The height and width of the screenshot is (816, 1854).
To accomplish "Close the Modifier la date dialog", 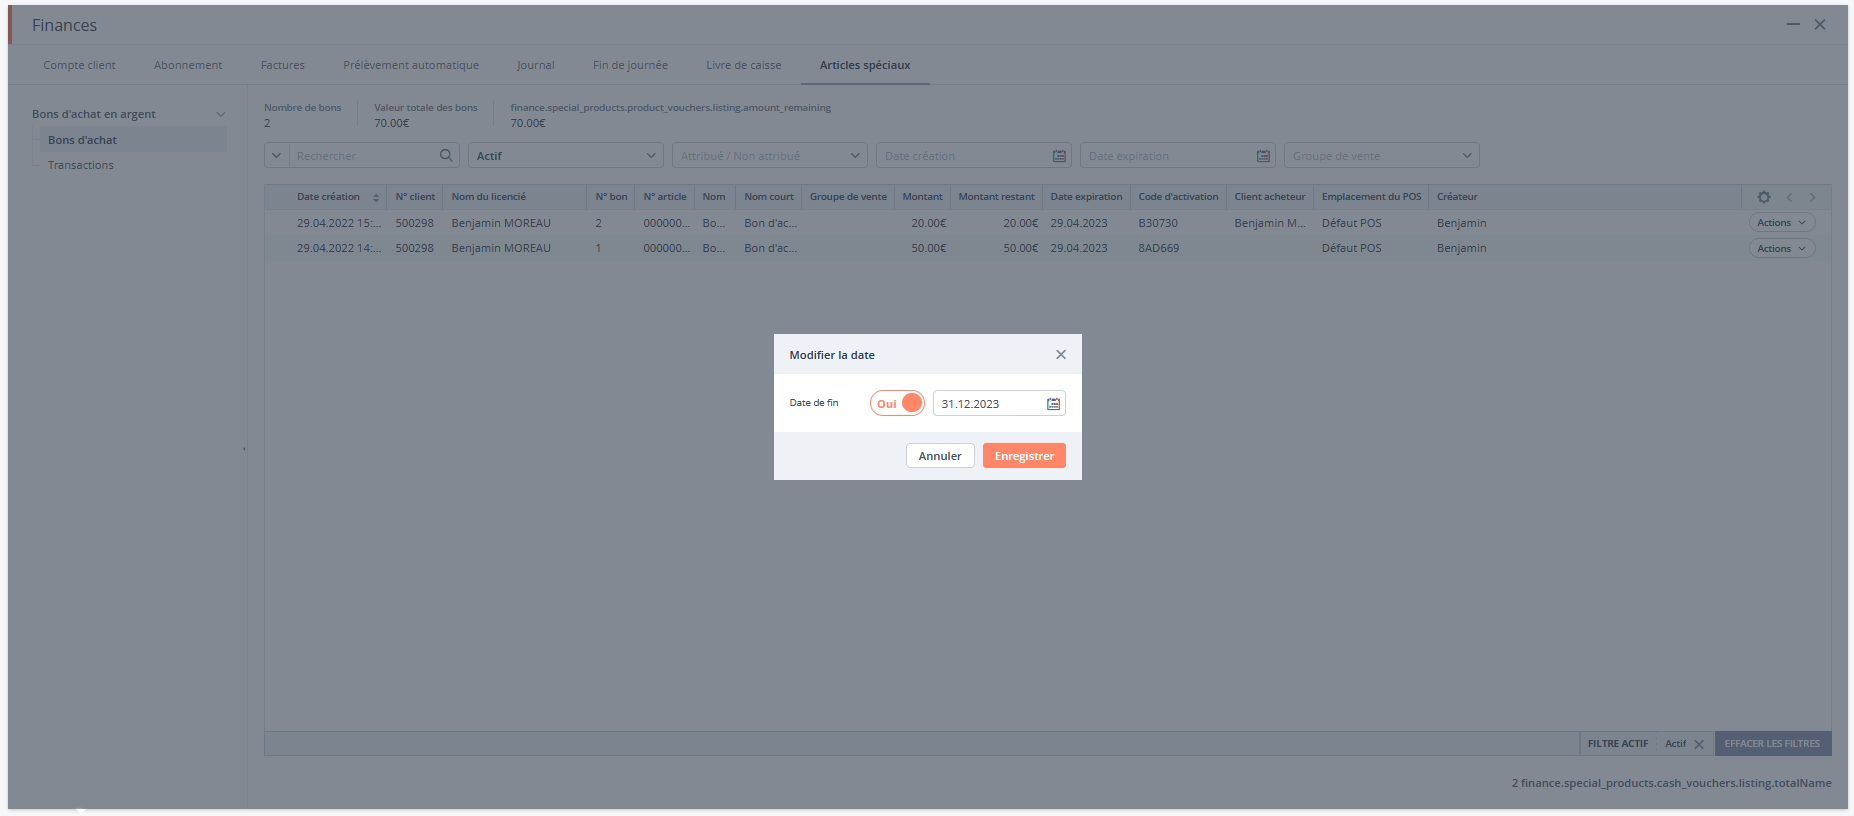I will pos(1061,355).
